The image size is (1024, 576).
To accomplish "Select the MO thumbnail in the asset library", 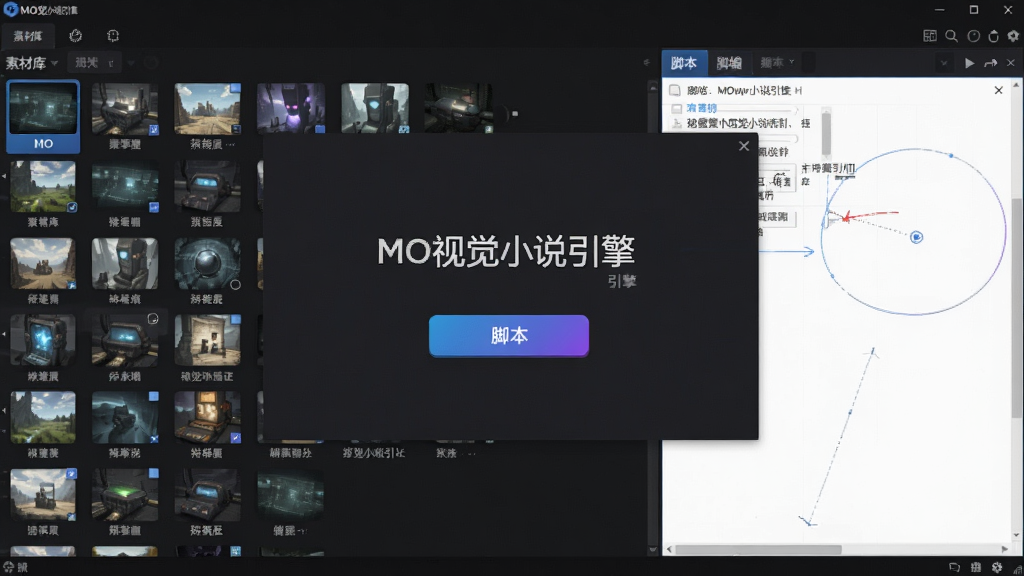I will click(x=43, y=116).
